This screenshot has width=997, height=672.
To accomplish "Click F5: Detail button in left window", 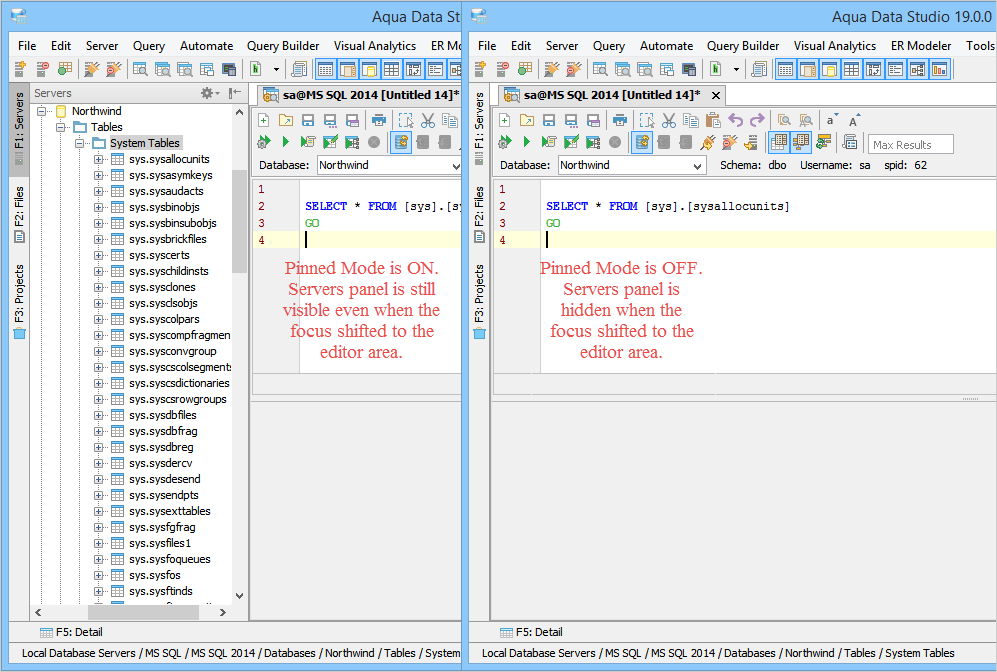I will (x=71, y=632).
